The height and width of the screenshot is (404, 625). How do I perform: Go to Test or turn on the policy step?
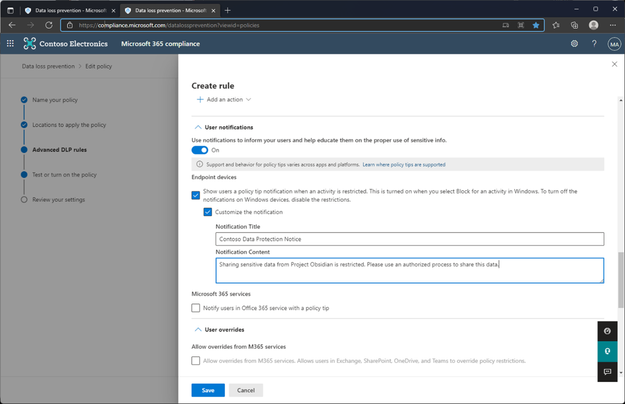(x=64, y=175)
